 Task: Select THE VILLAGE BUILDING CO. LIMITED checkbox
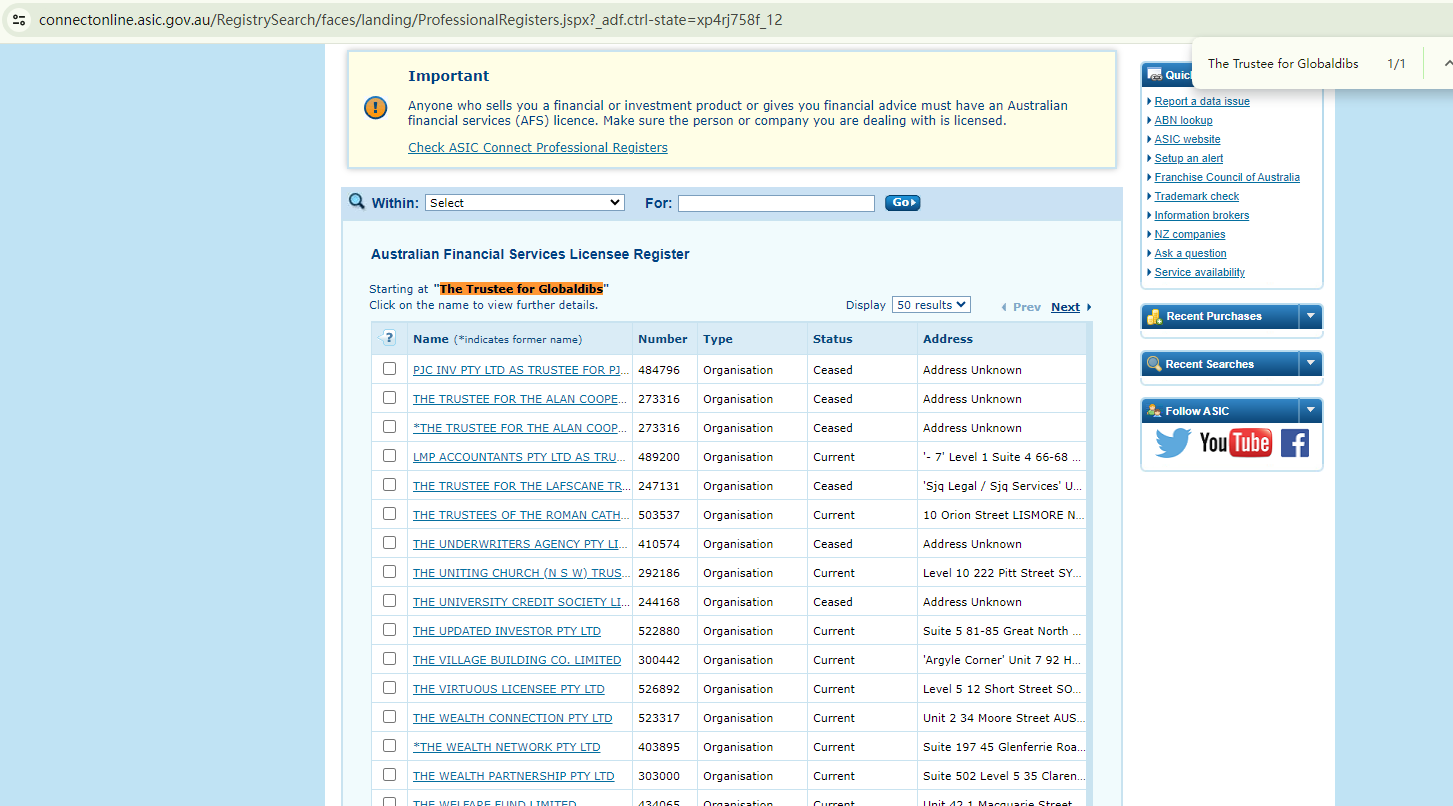click(390, 659)
